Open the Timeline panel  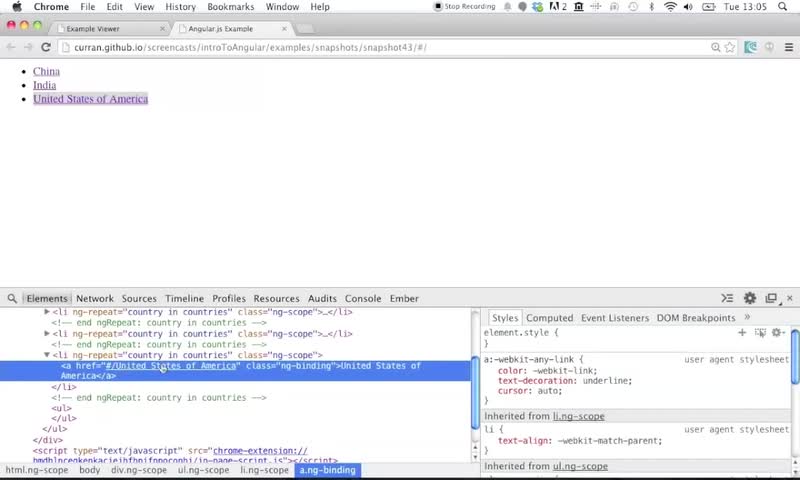184,298
